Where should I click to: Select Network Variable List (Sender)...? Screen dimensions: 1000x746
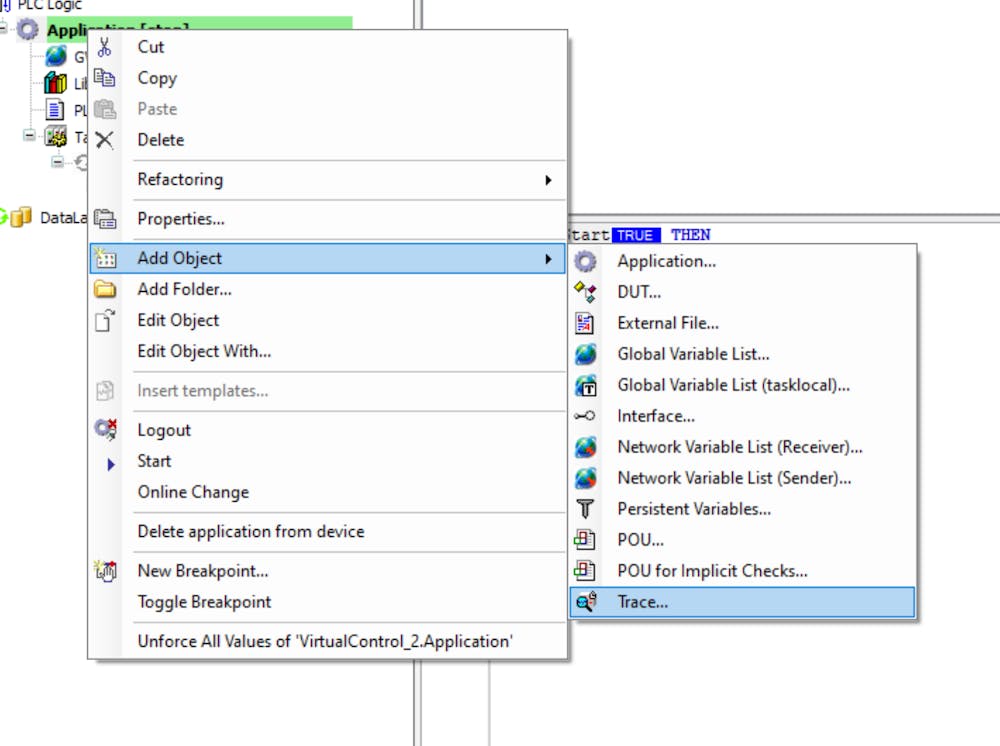(x=734, y=478)
